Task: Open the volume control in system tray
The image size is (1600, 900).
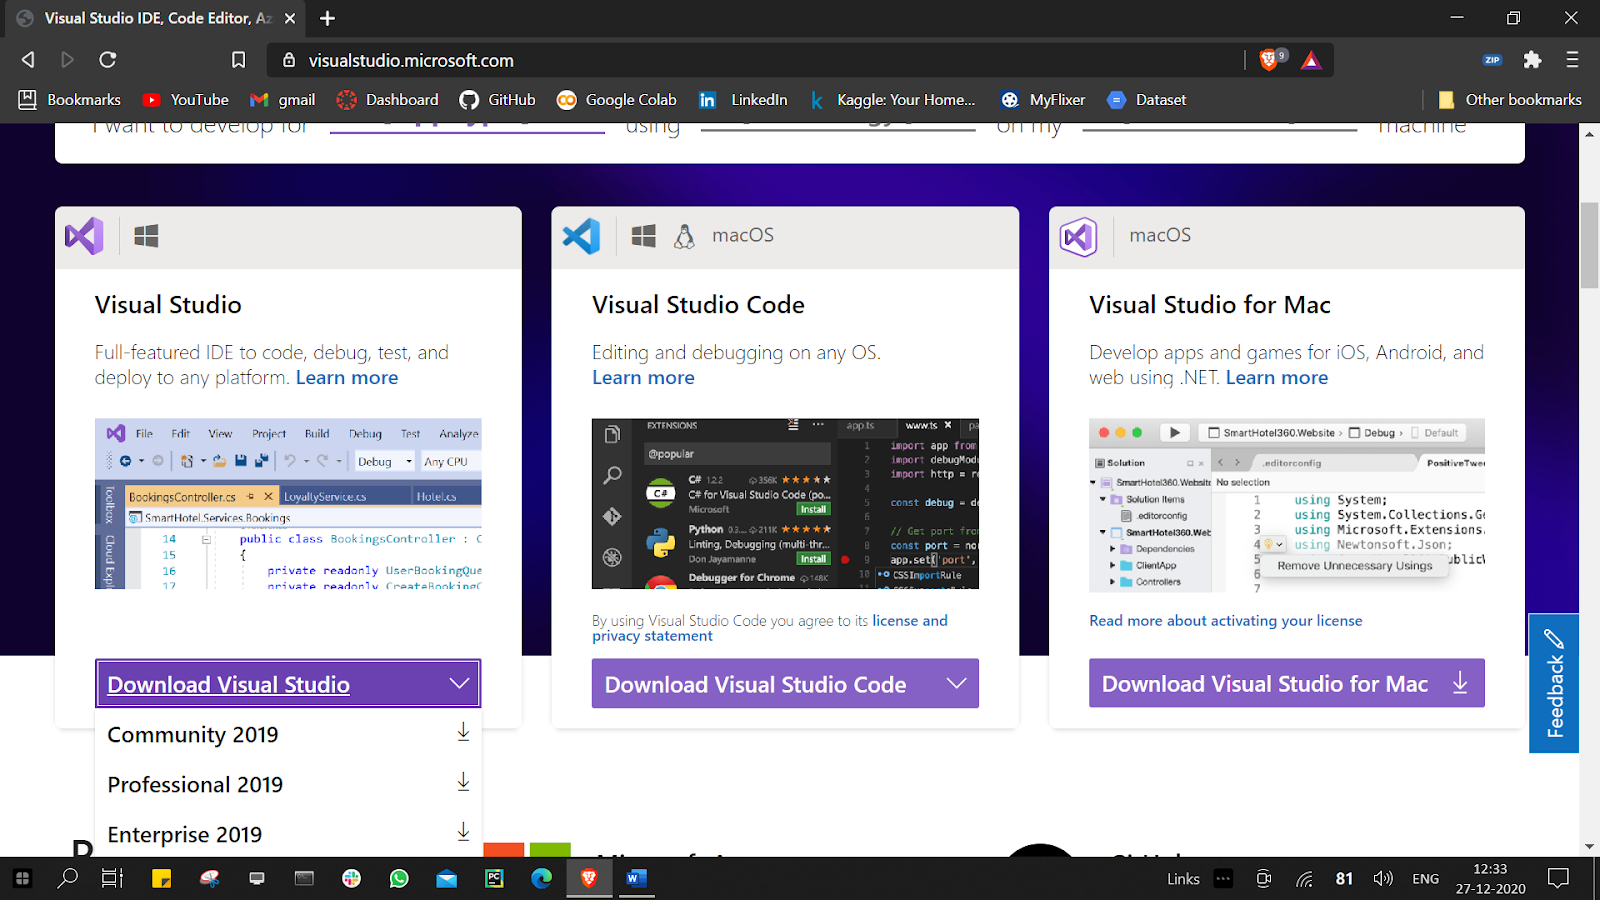Action: (1383, 878)
